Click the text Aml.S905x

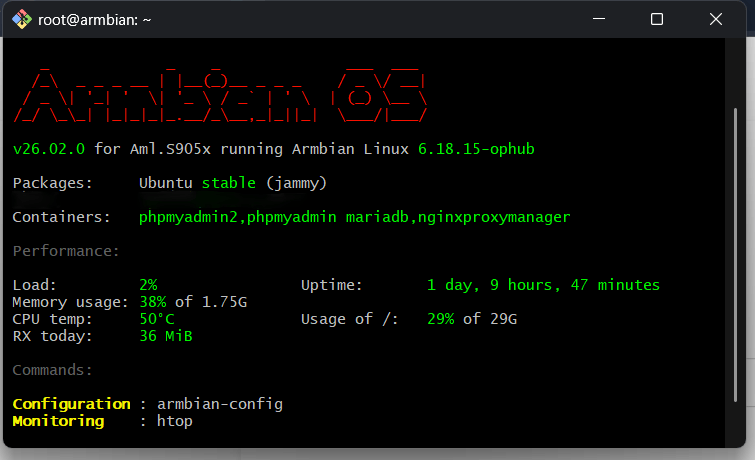pyautogui.click(x=170, y=149)
